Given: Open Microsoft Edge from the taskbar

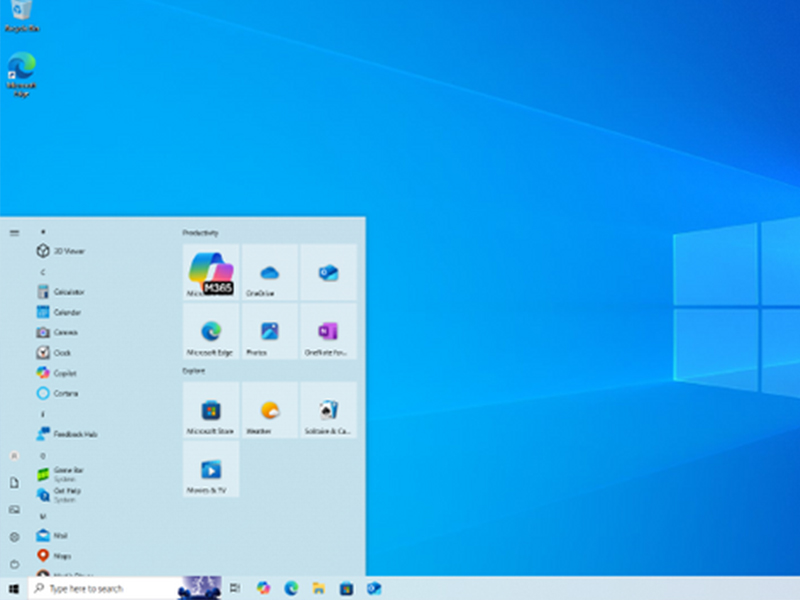Looking at the screenshot, I should pos(291,588).
